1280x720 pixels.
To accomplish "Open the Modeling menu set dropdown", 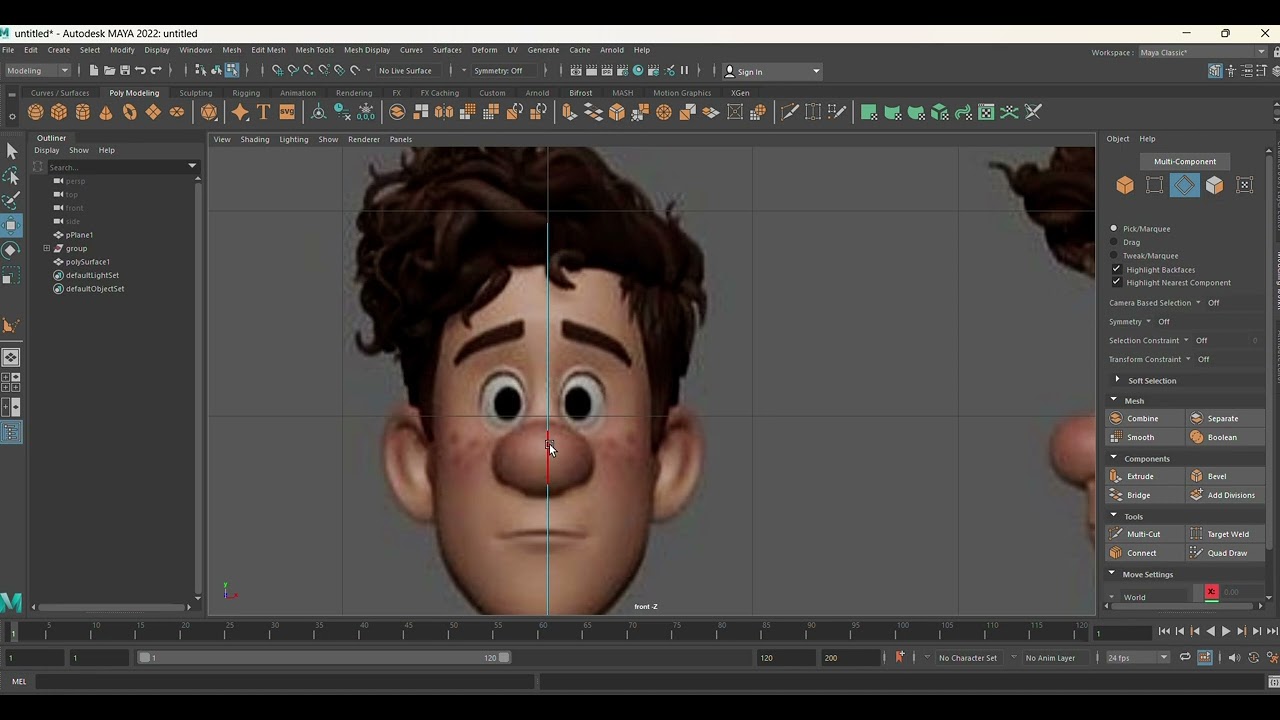I will tap(37, 71).
